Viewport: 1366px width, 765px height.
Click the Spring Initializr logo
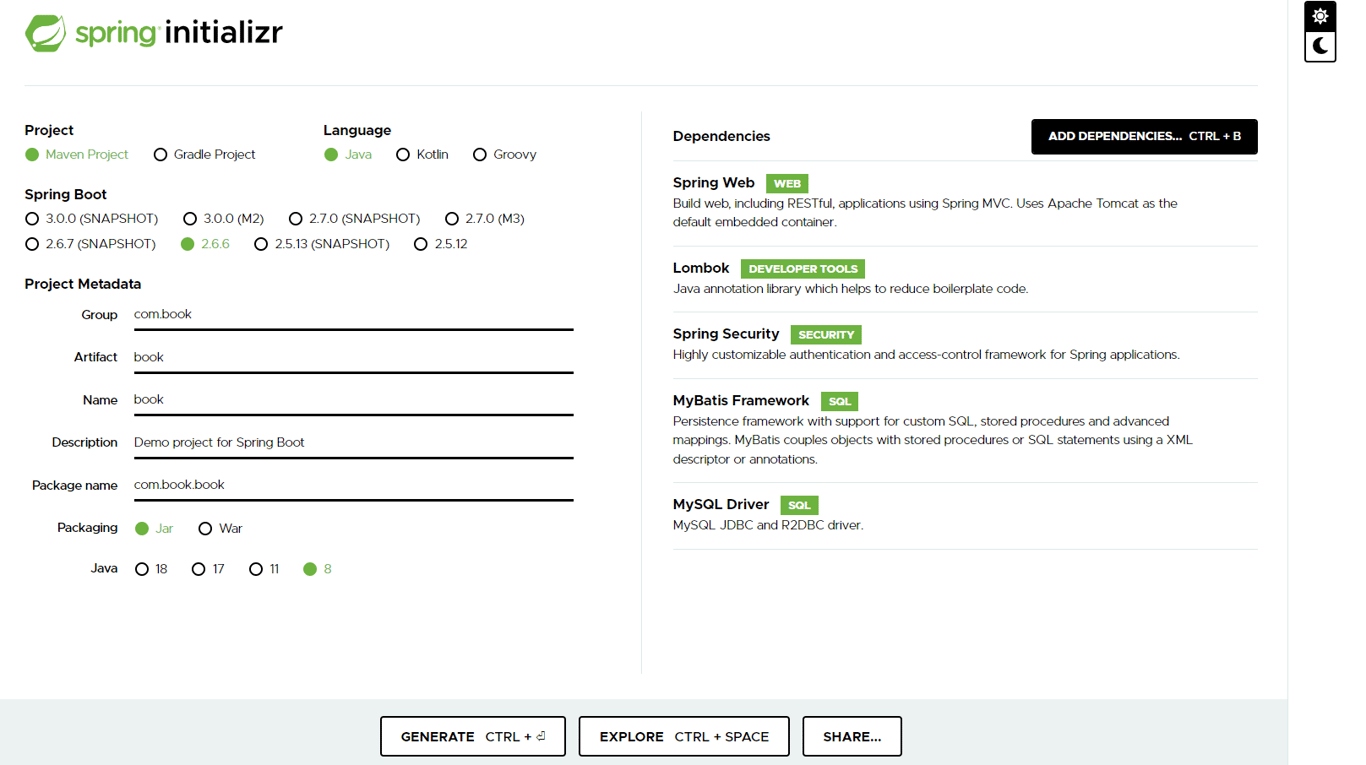(x=154, y=33)
